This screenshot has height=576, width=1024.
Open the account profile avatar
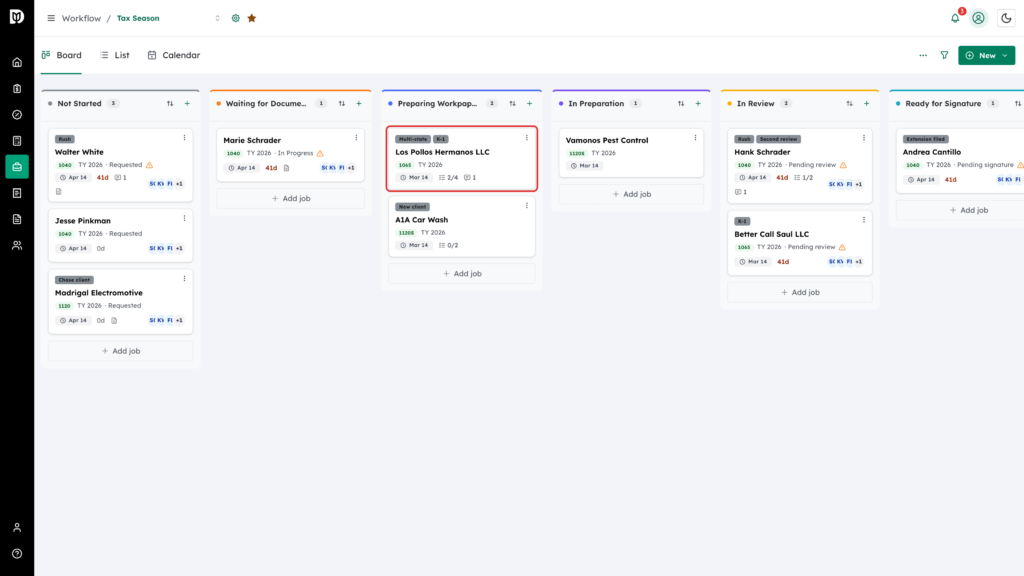pyautogui.click(x=978, y=18)
